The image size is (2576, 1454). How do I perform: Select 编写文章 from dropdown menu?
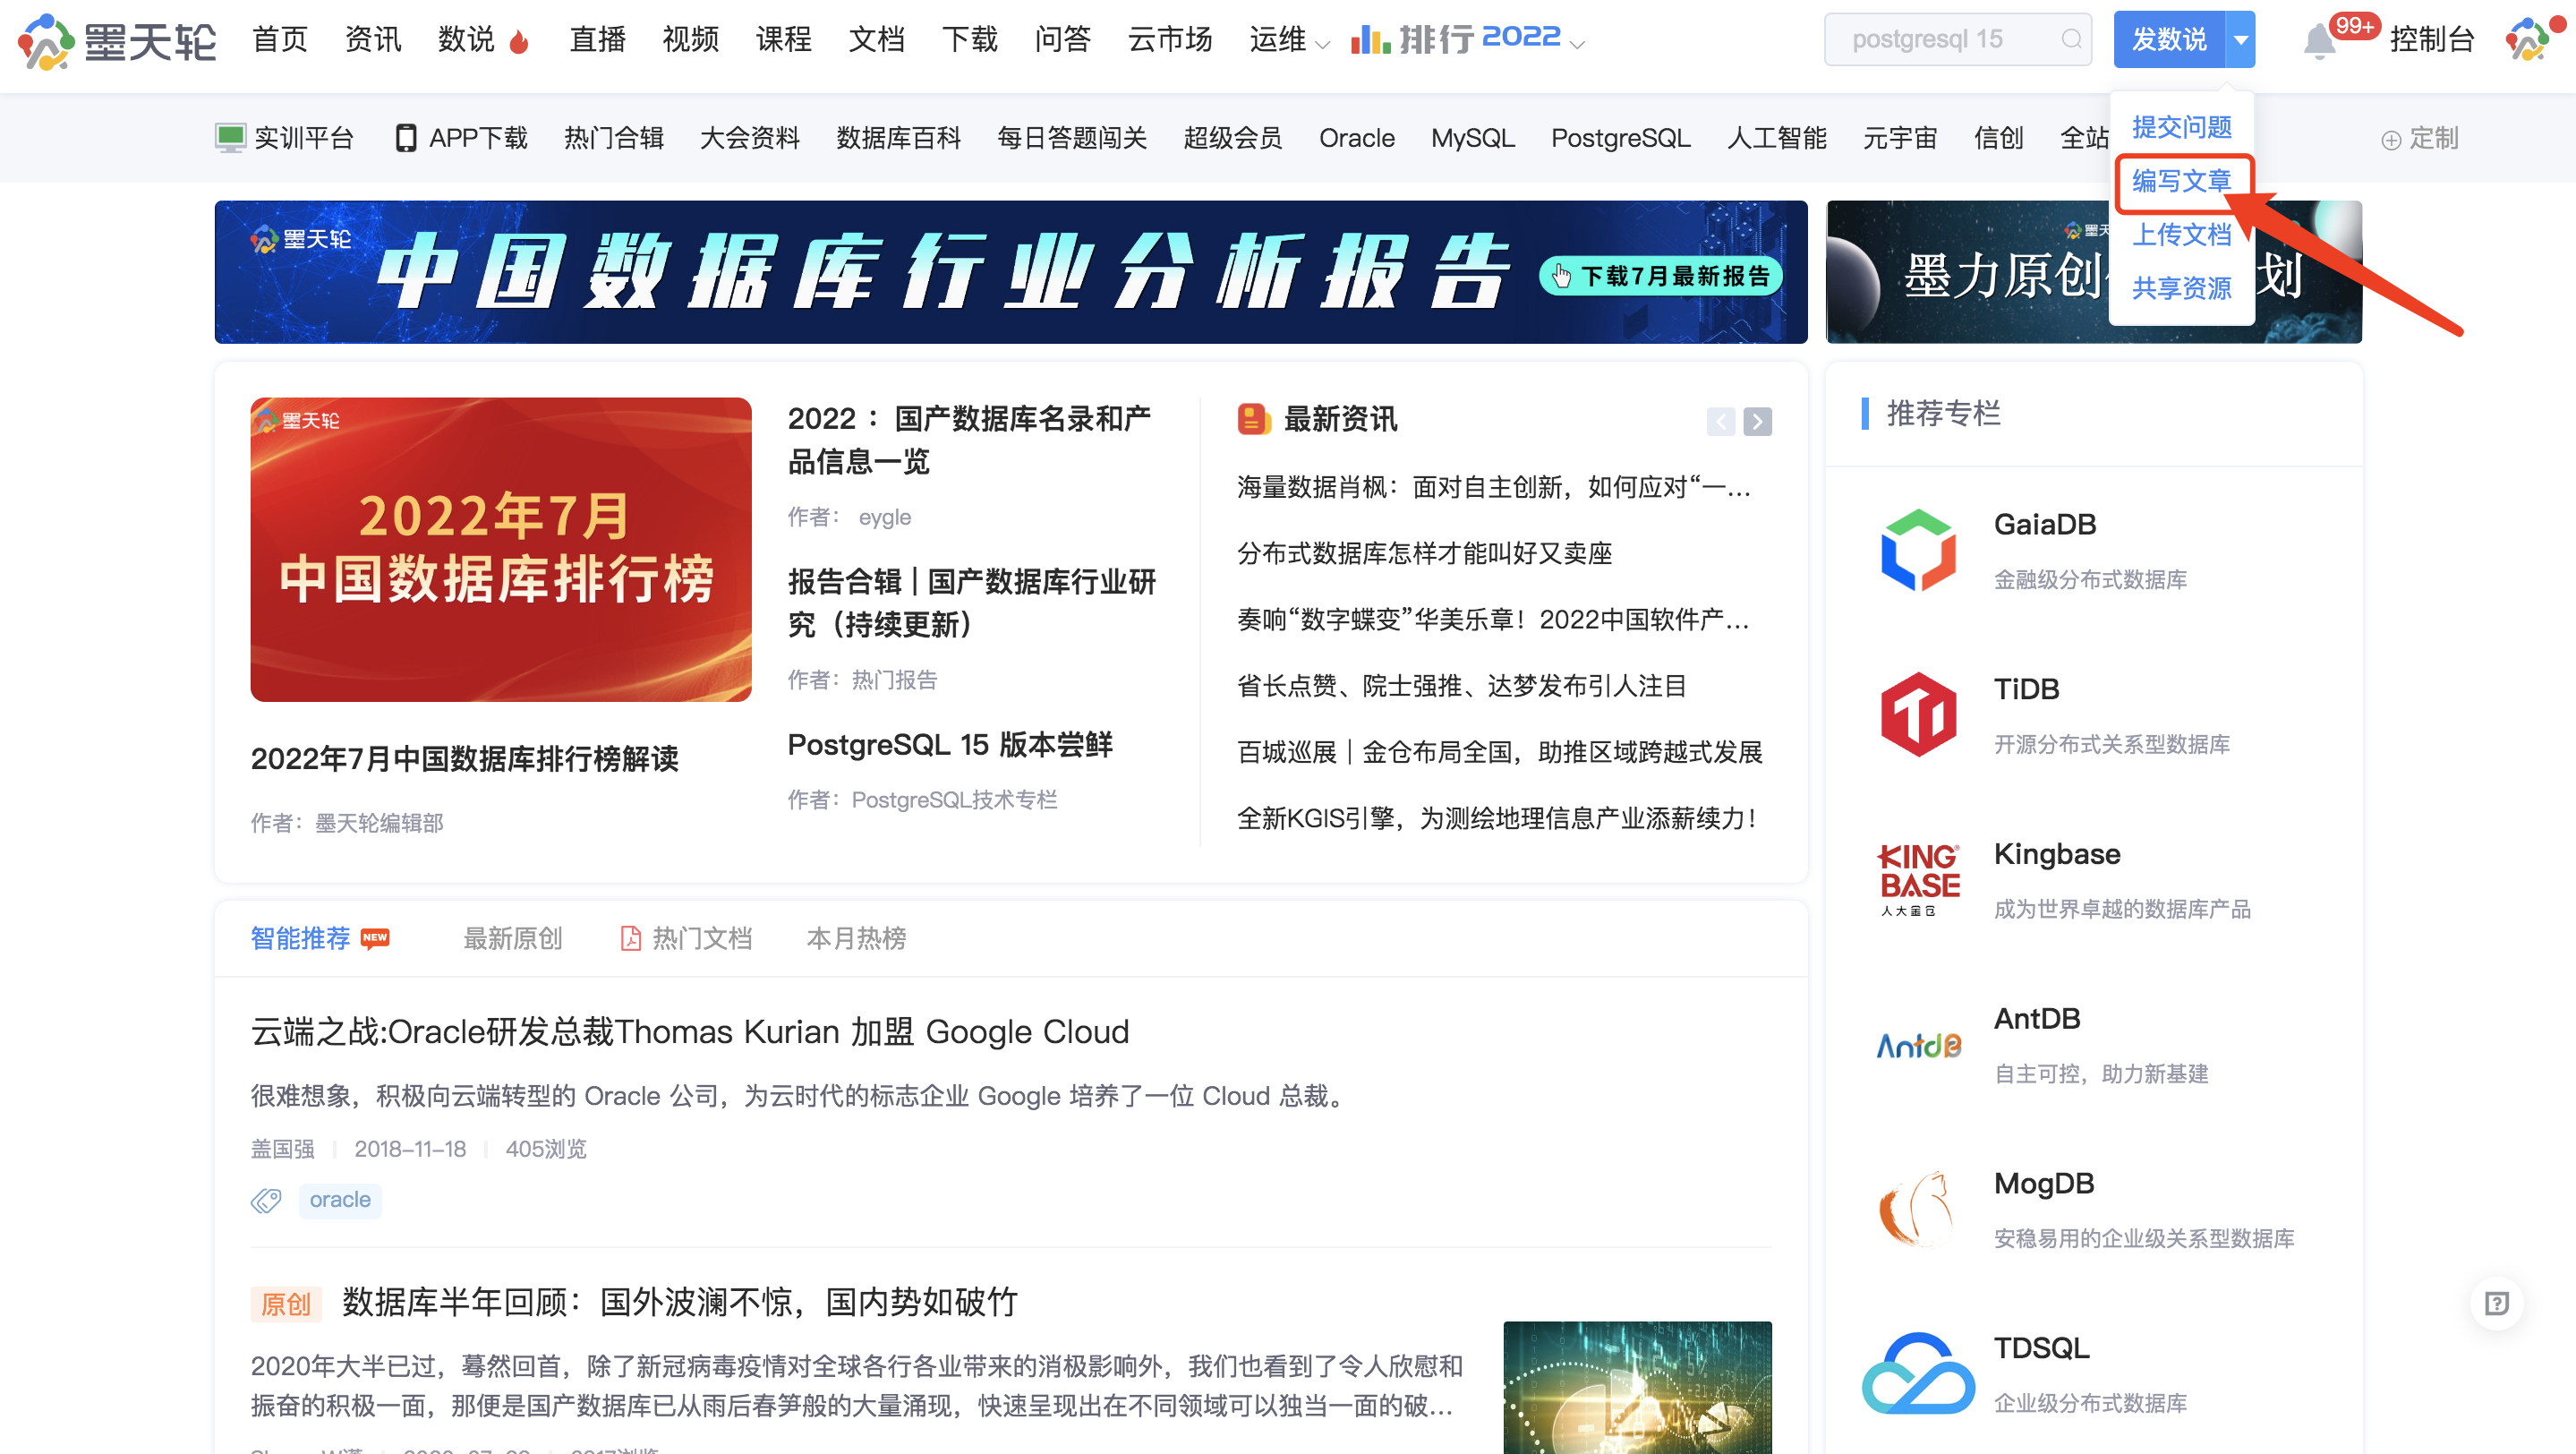(2181, 181)
